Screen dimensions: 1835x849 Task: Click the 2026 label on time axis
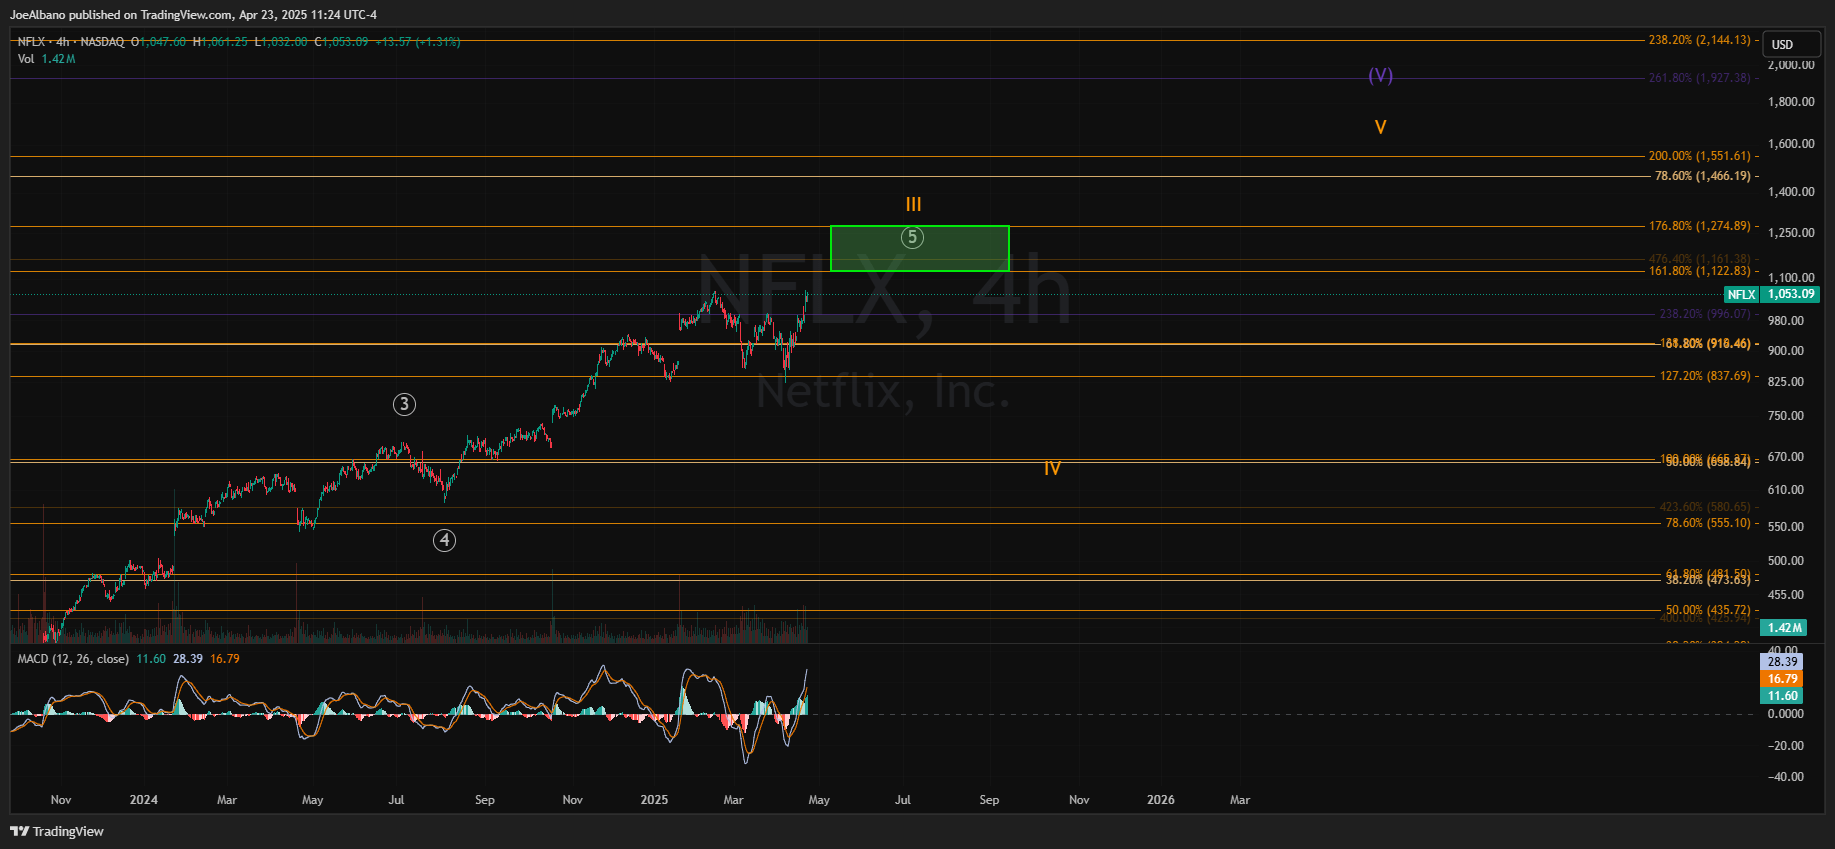coord(1161,800)
